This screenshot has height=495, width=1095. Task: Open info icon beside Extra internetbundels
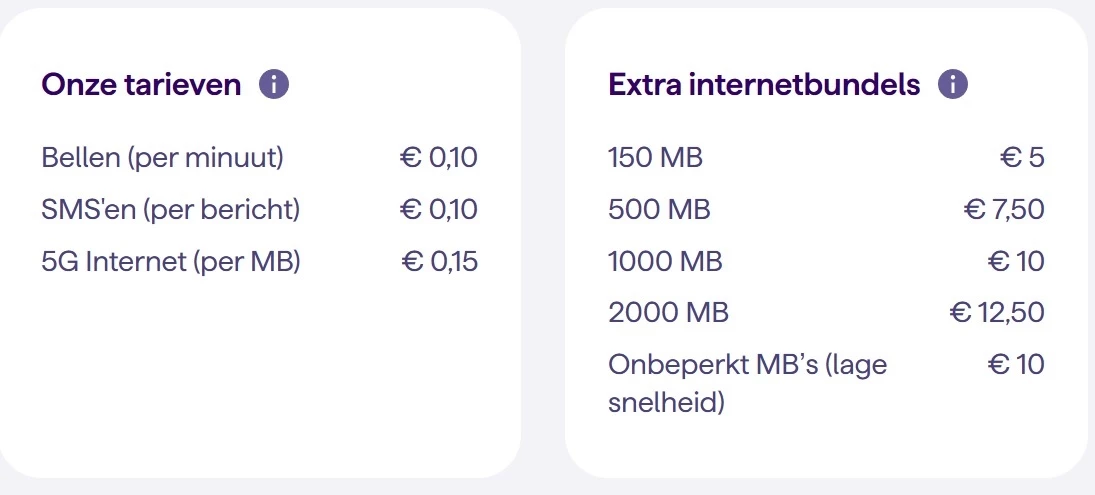[x=953, y=85]
